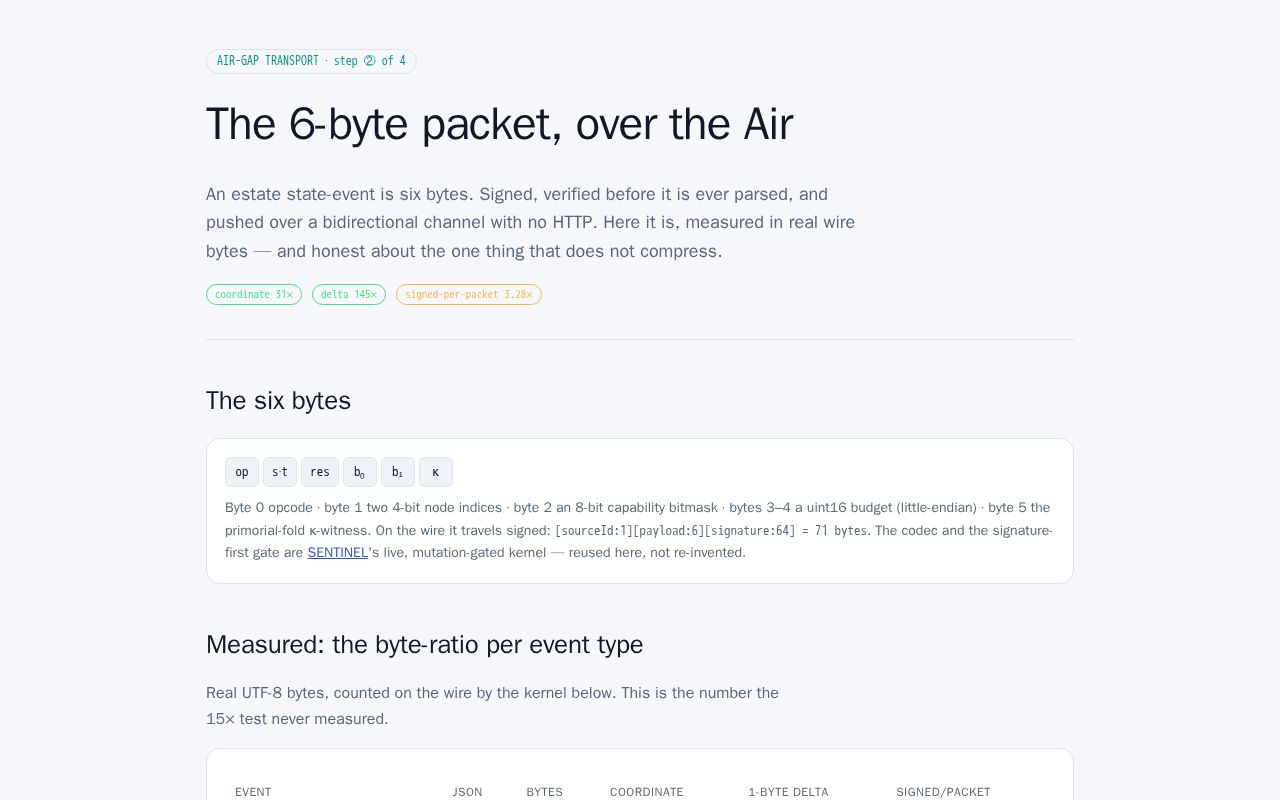Viewport: 1280px width, 800px height.
Task: Click the "res" capability byte chip
Action: (320, 472)
